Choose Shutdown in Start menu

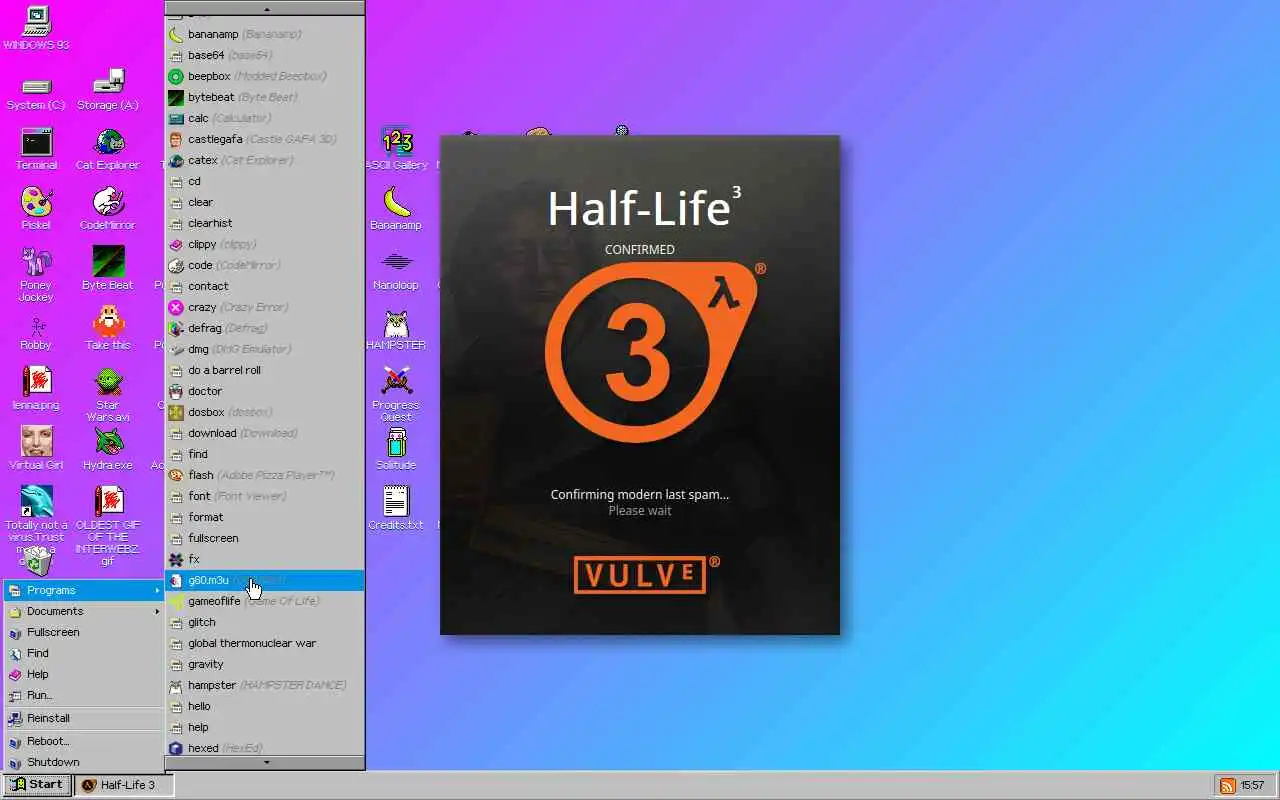click(84, 762)
